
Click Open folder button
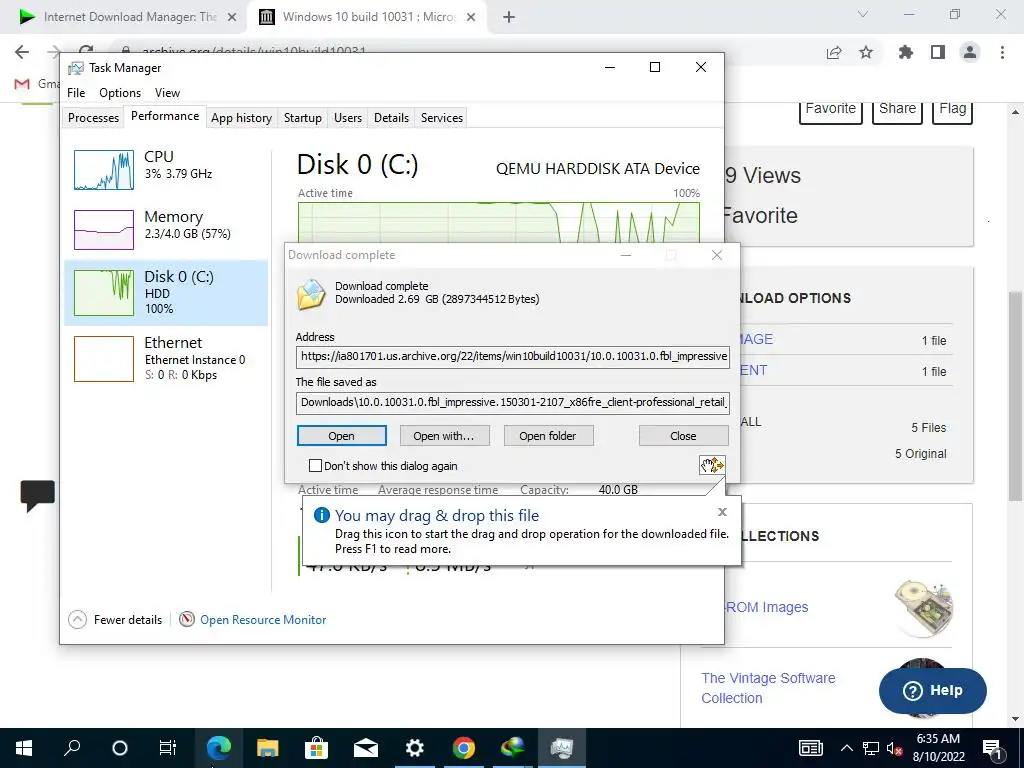pyautogui.click(x=548, y=436)
